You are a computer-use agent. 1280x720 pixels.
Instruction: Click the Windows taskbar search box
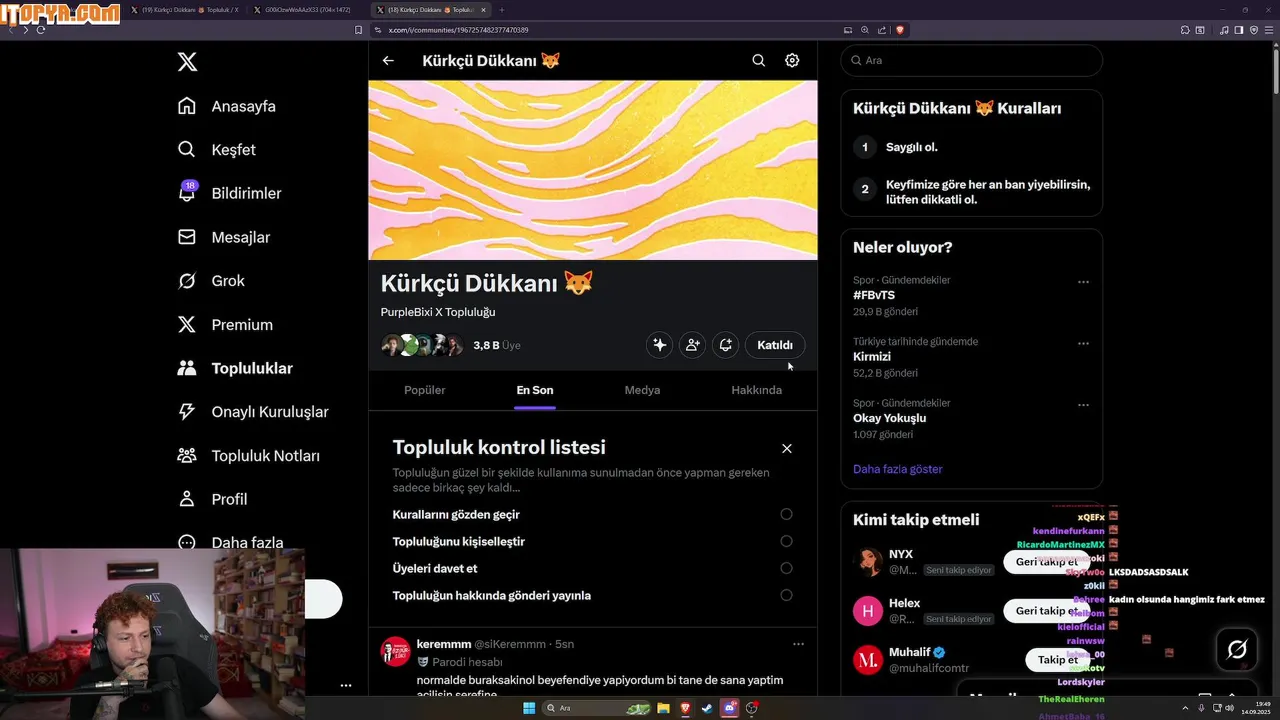click(596, 708)
